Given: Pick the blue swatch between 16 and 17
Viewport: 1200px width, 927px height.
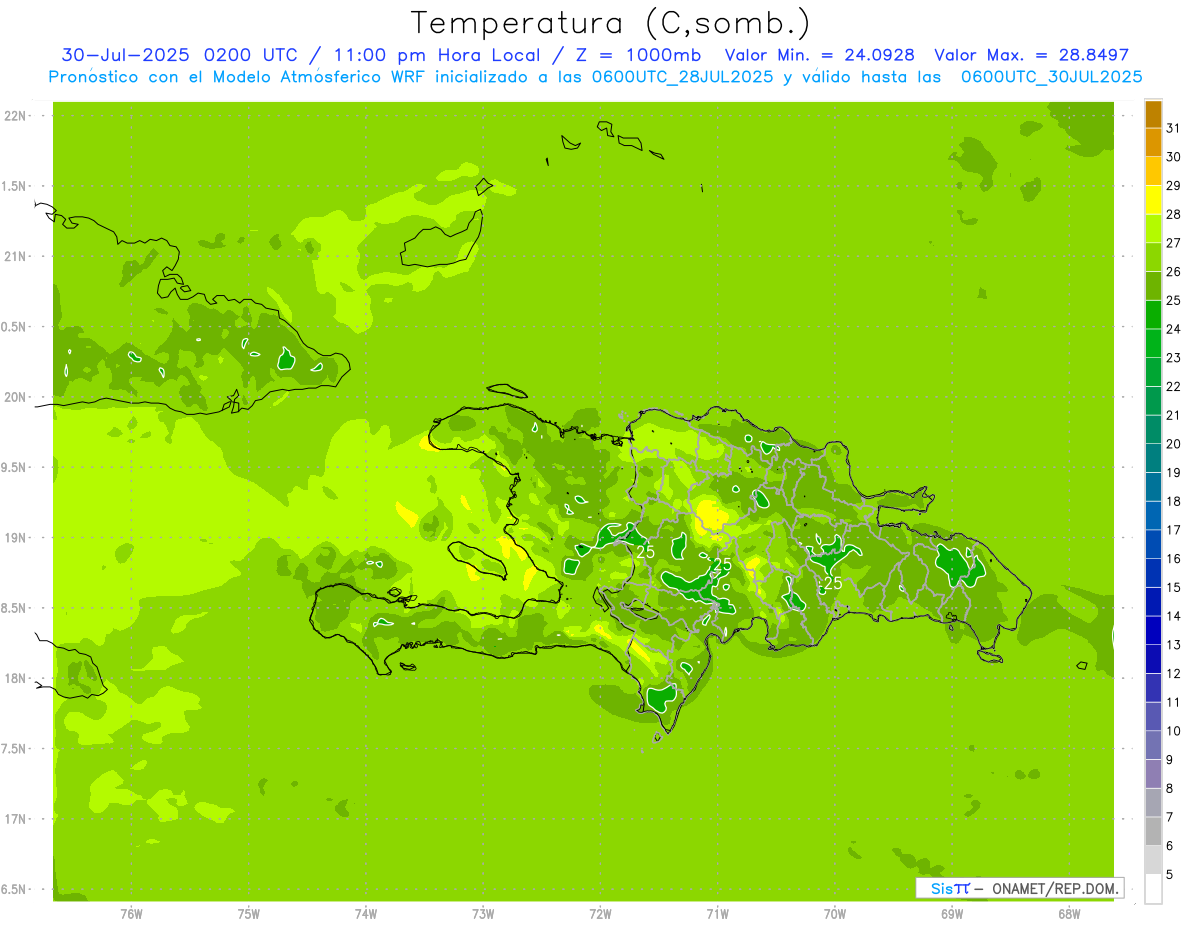Looking at the screenshot, I should tap(1153, 545).
